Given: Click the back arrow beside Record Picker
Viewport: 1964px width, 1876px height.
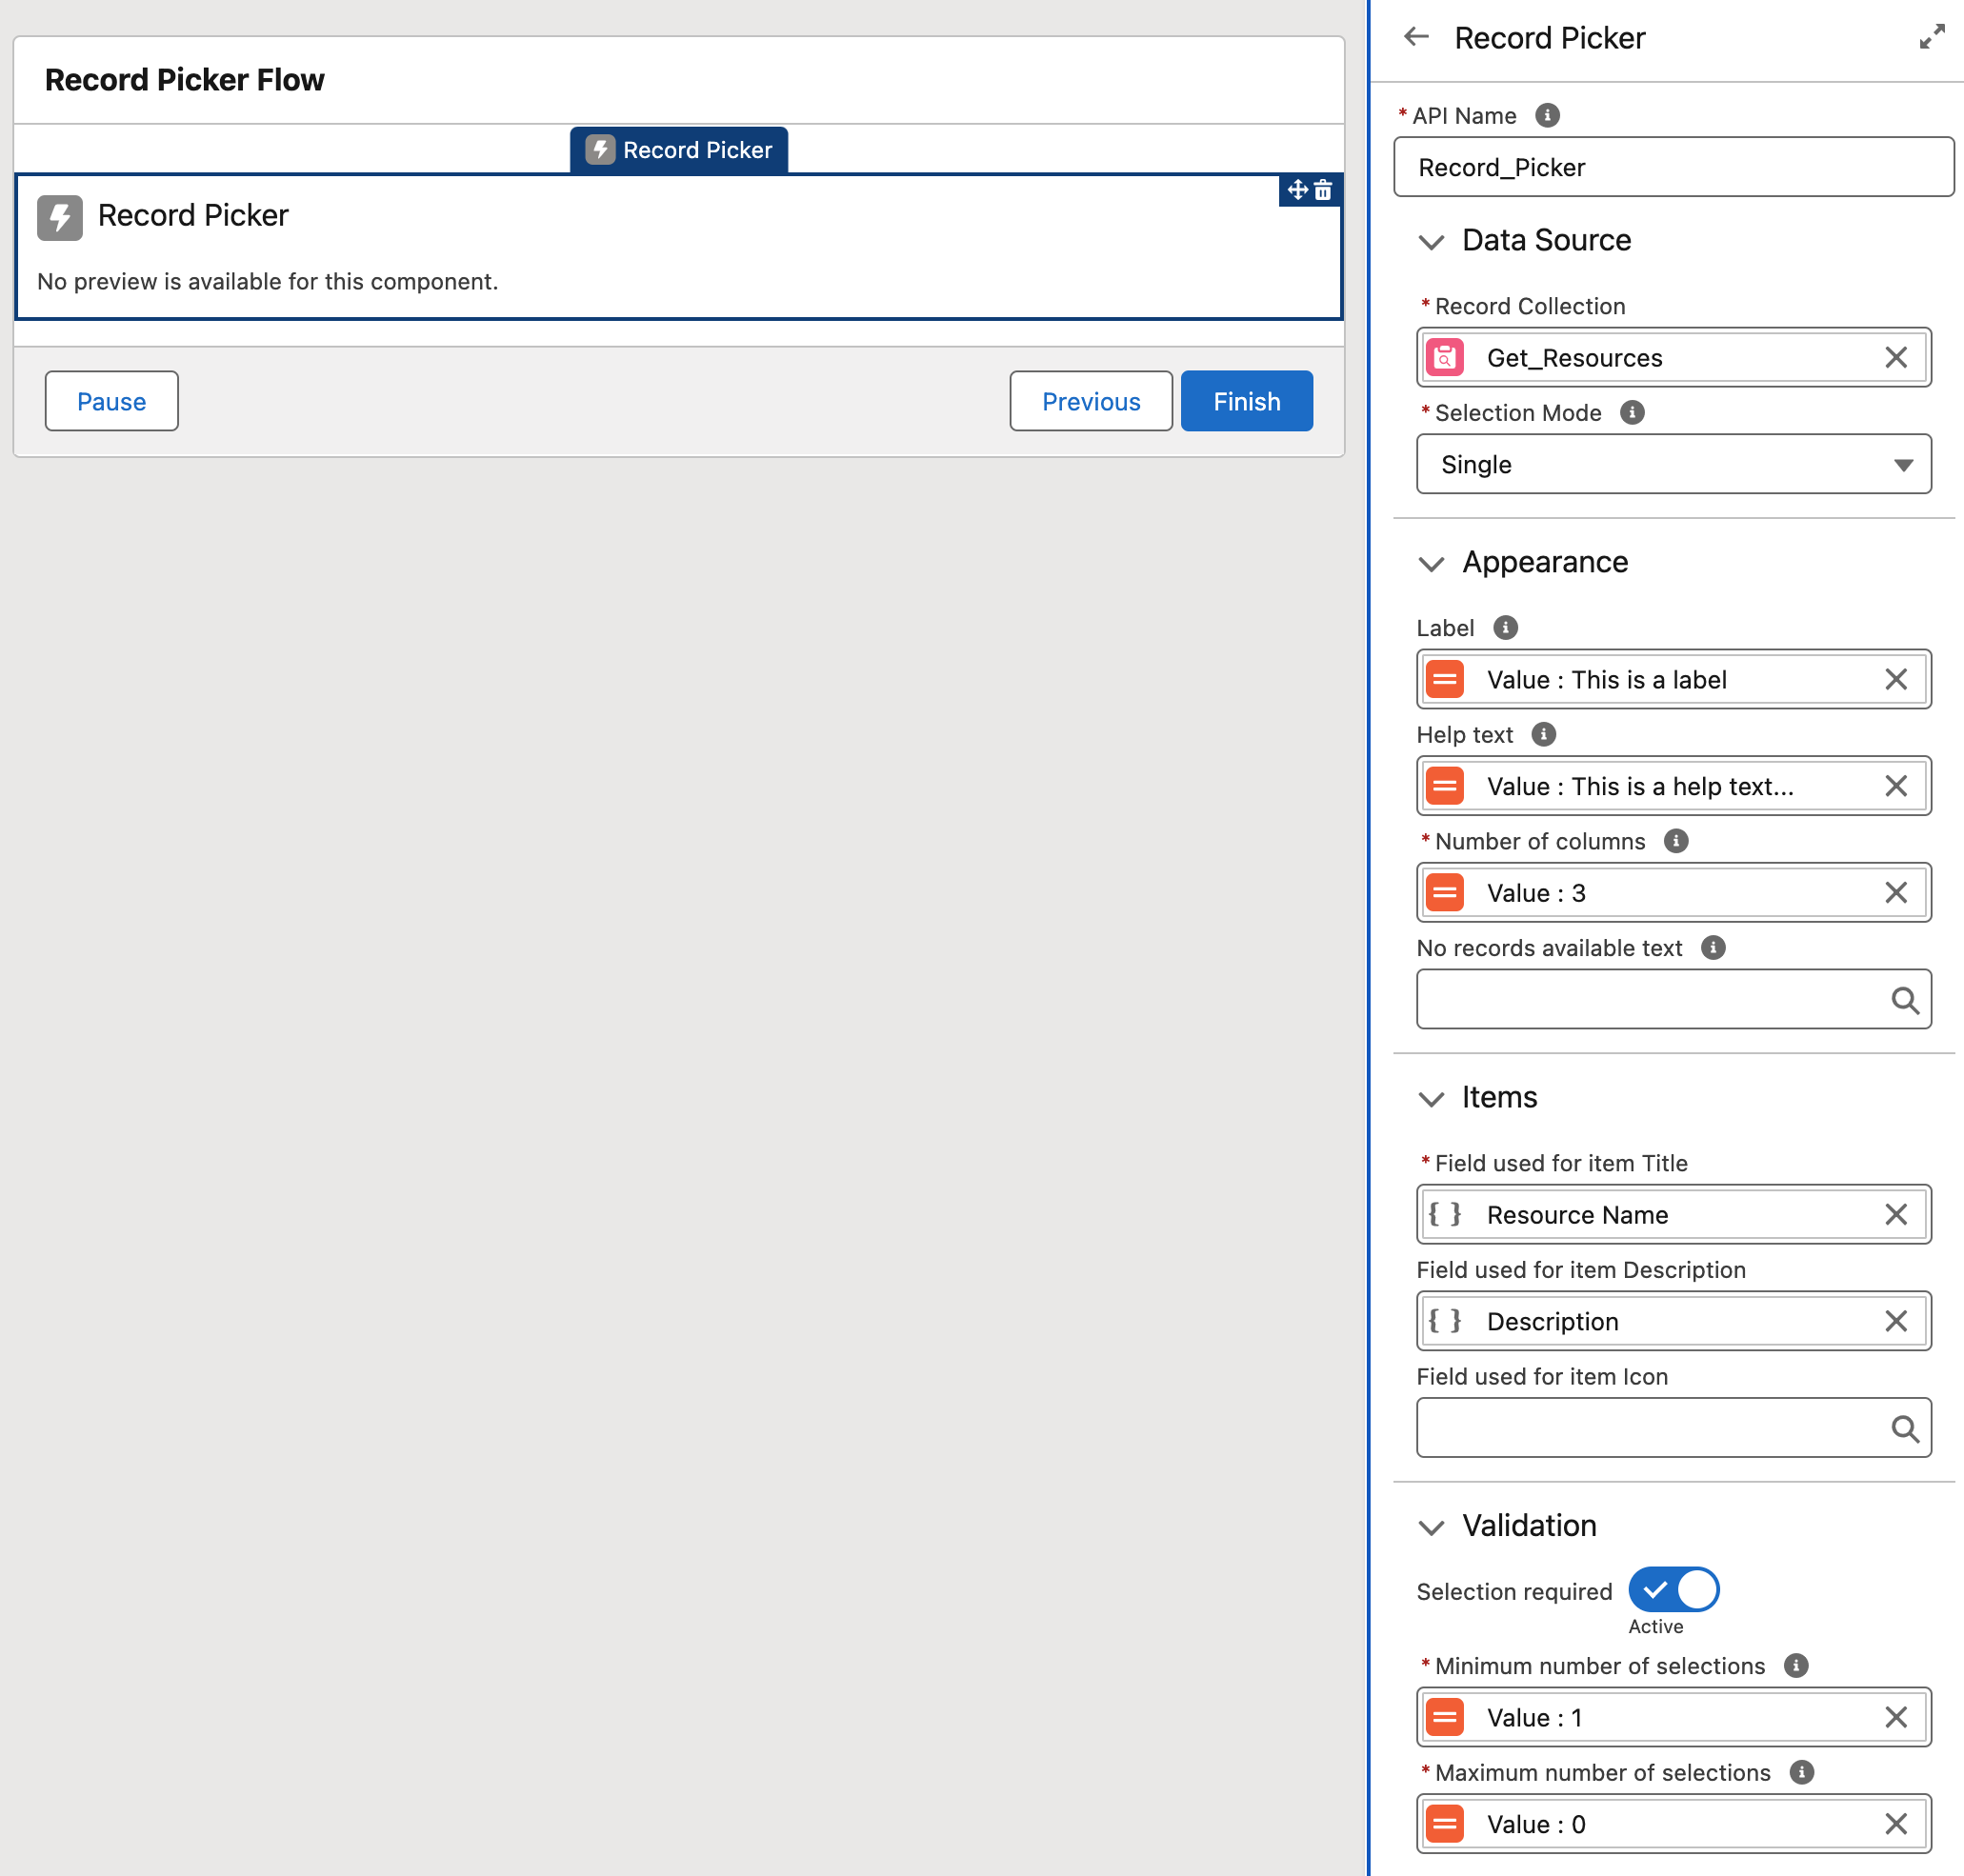Looking at the screenshot, I should (x=1416, y=37).
